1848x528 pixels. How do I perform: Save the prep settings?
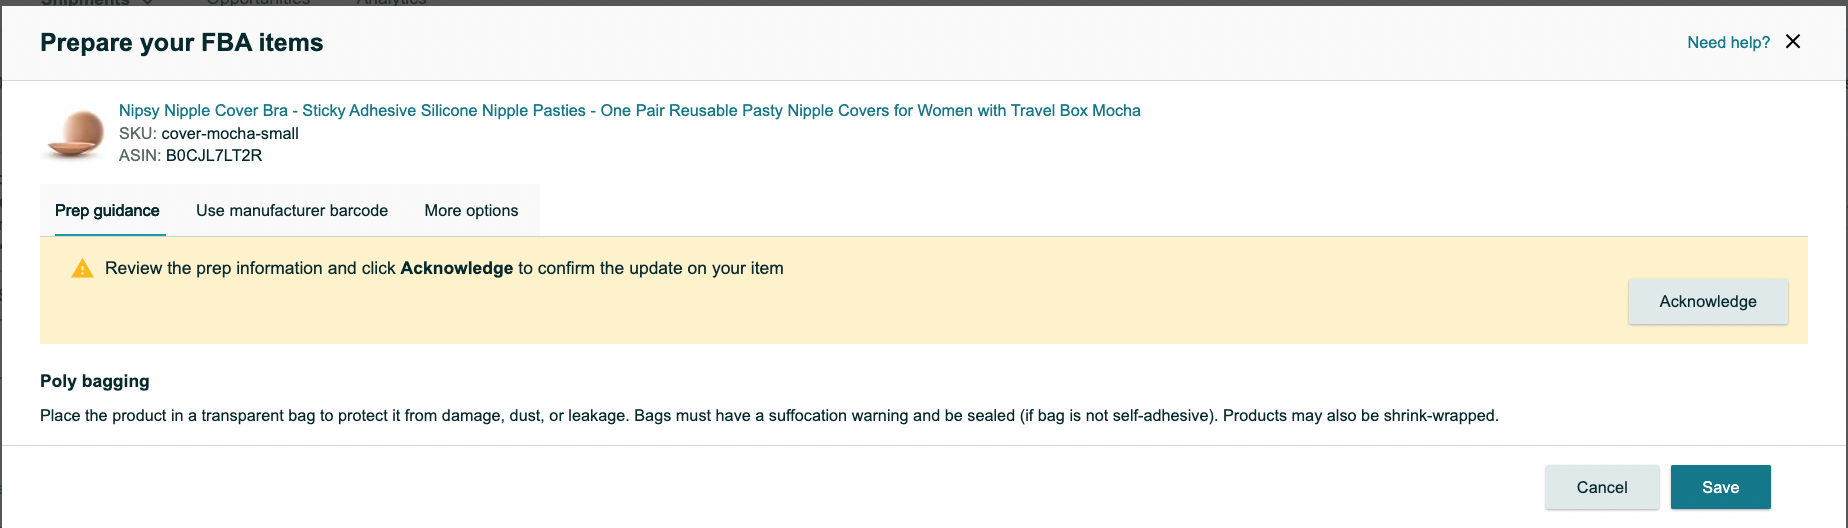click(x=1720, y=487)
